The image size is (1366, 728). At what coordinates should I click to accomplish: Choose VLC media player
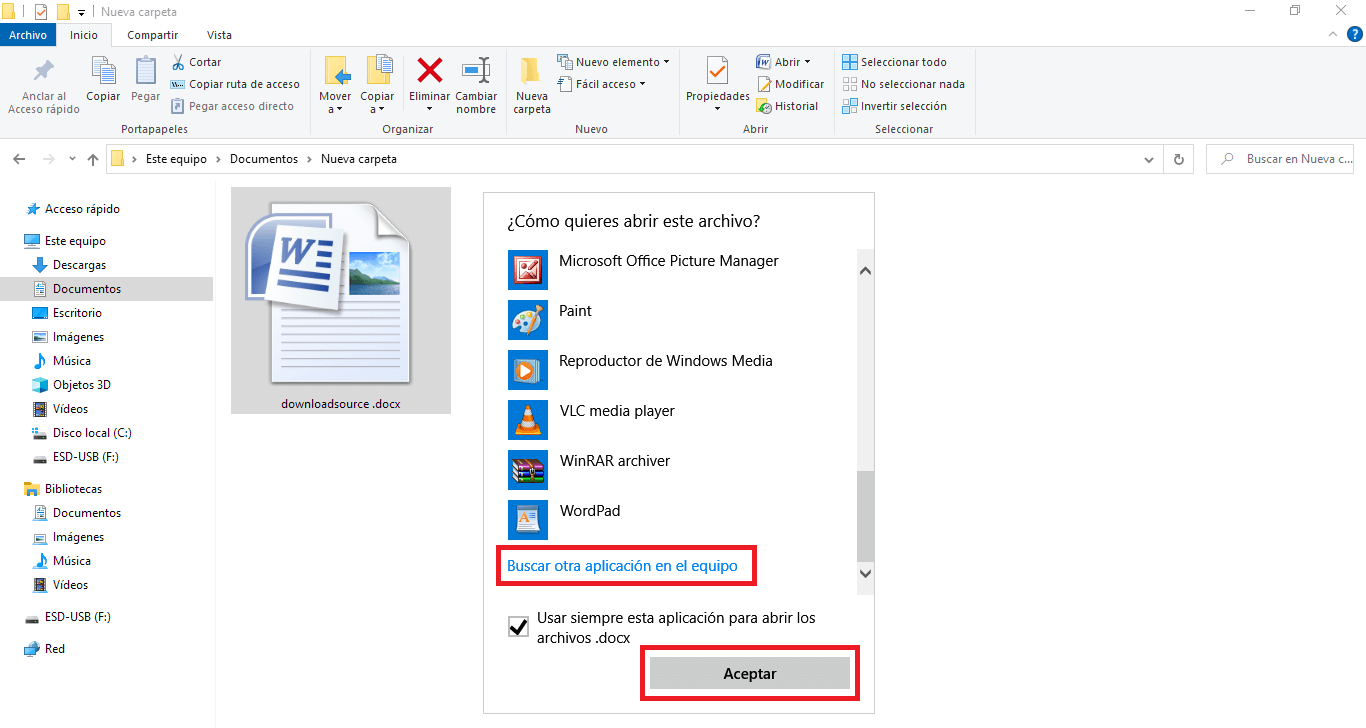tap(682, 418)
